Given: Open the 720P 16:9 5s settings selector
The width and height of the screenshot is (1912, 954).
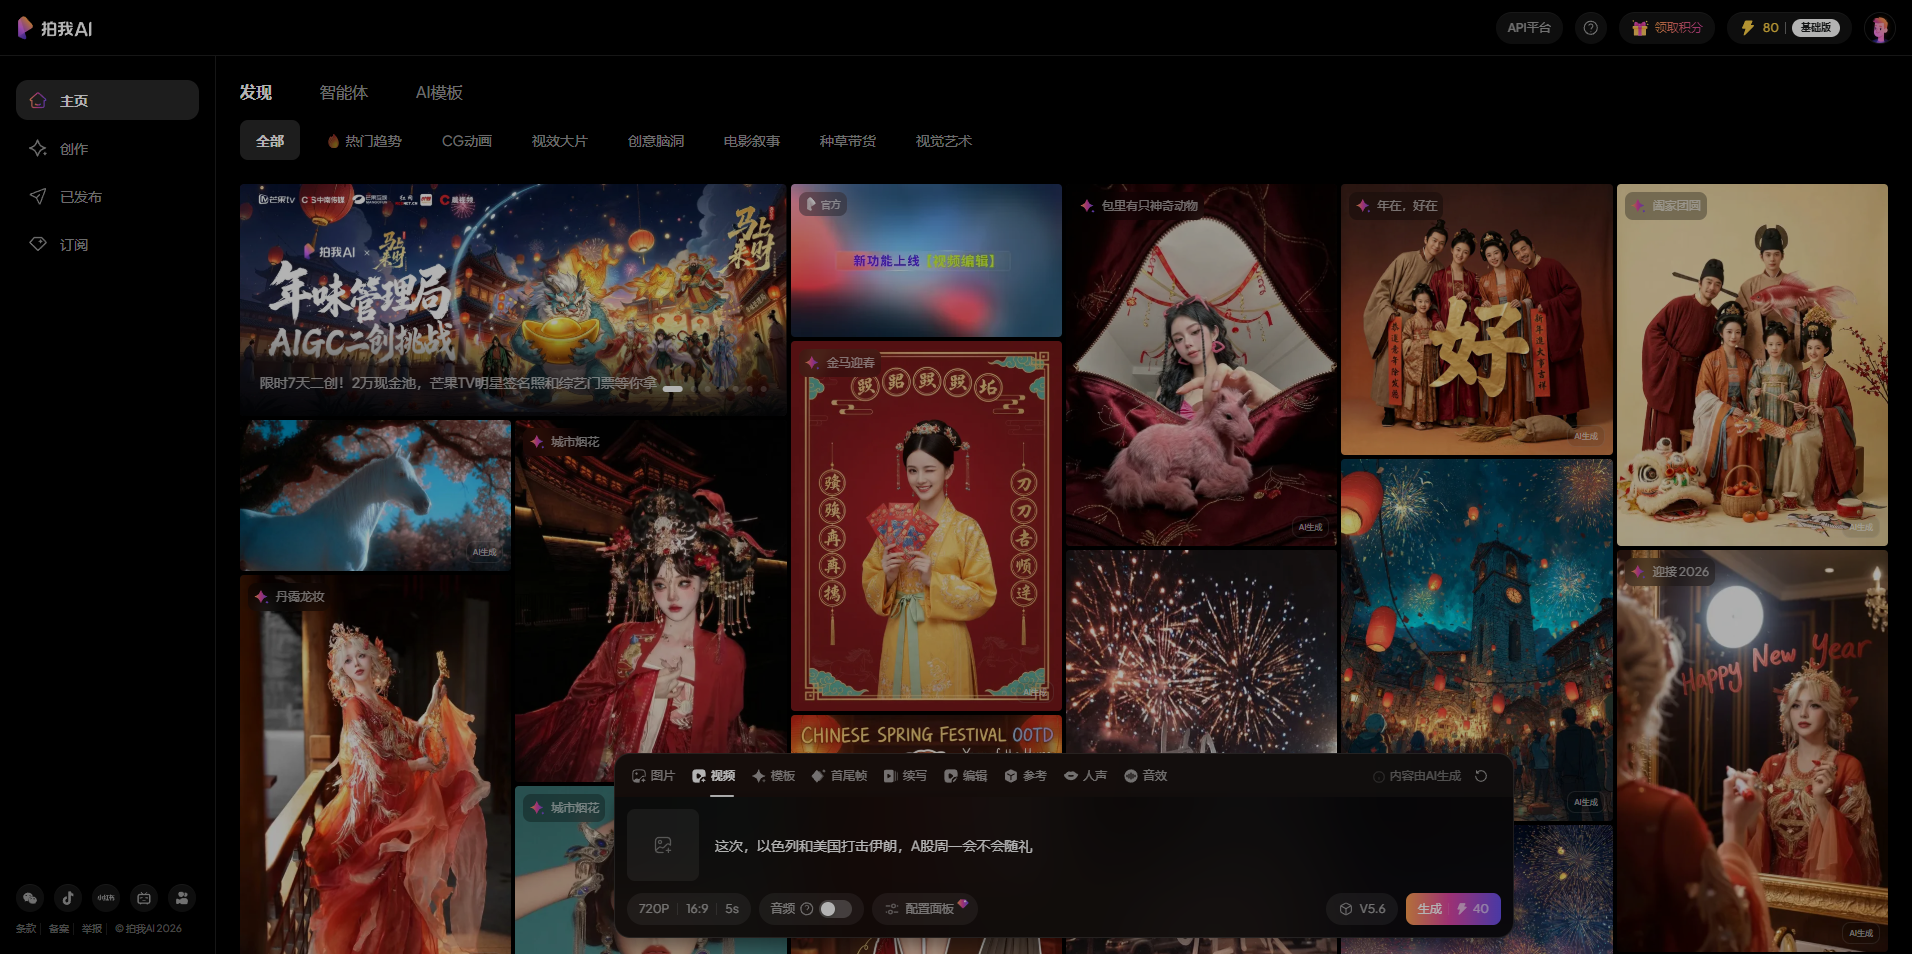Looking at the screenshot, I should (x=688, y=909).
